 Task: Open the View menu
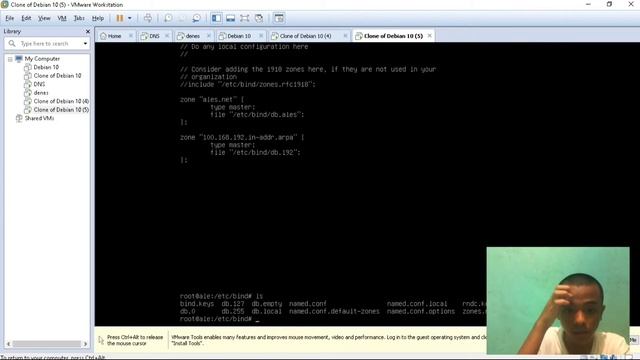(x=44, y=18)
